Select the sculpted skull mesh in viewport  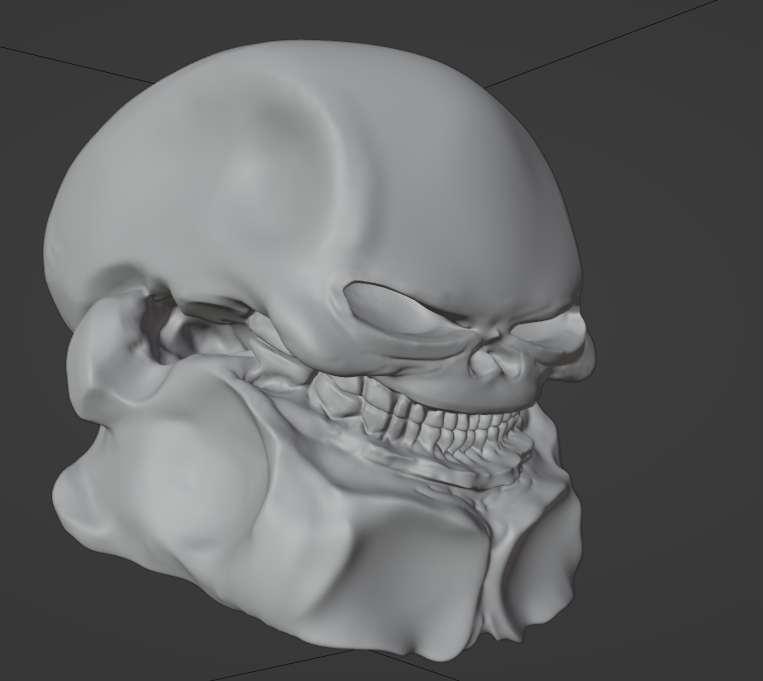point(319,350)
